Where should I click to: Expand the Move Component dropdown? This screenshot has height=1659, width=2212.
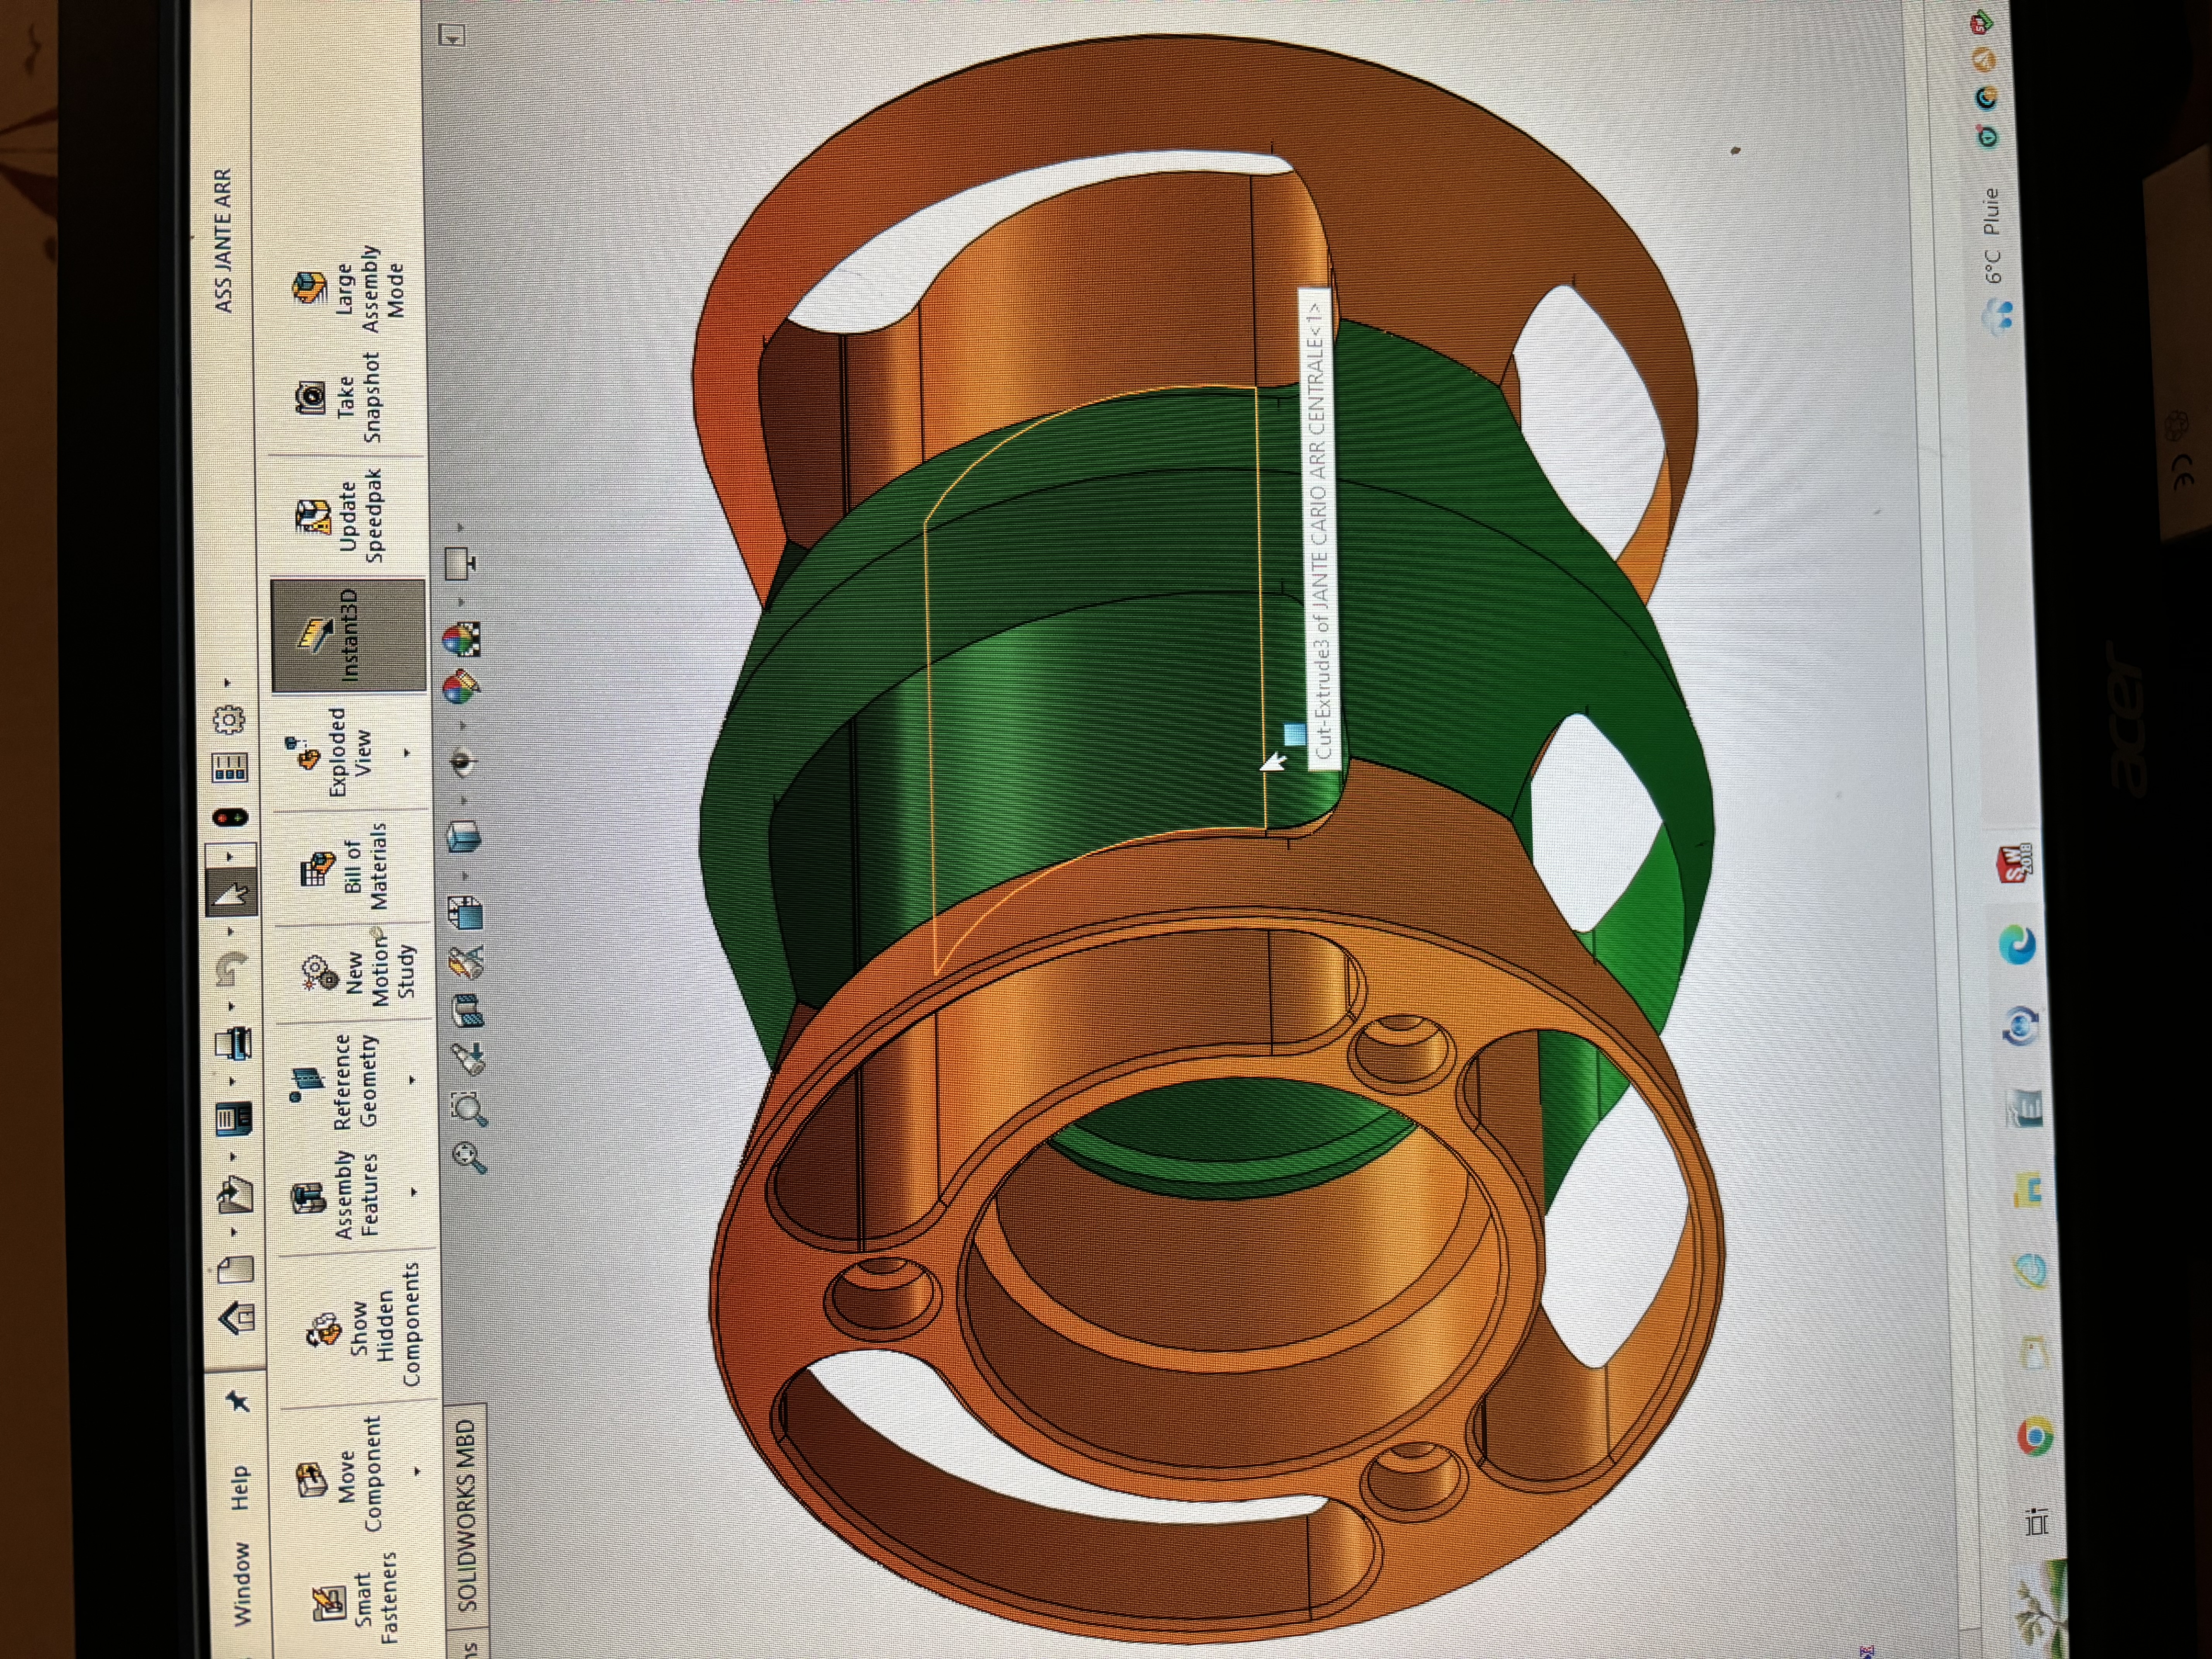tap(417, 1471)
